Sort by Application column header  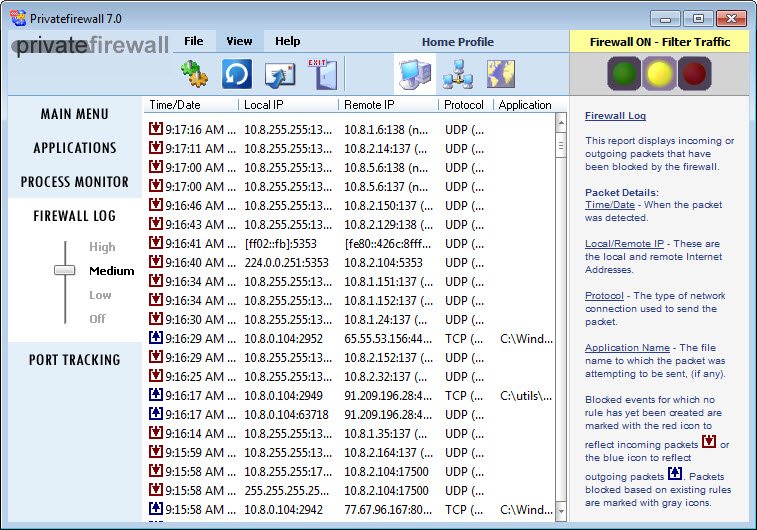pos(524,105)
